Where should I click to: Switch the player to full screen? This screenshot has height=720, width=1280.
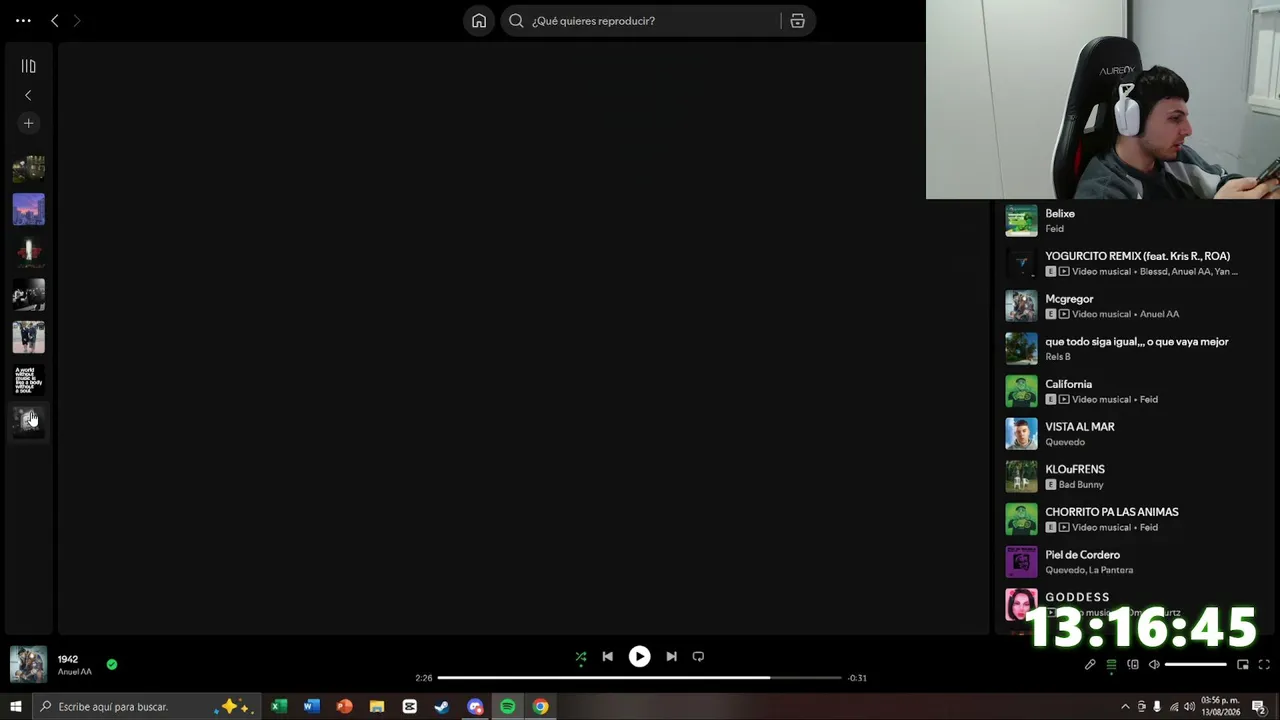1264,665
